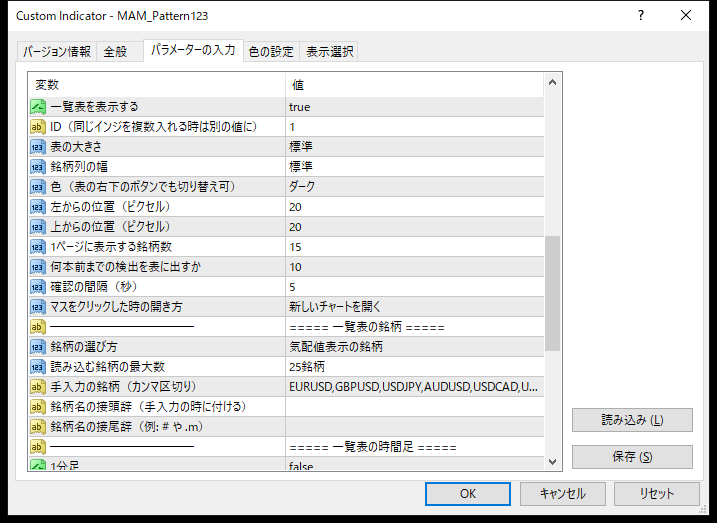Edit the 確認の間隔 value 5

coord(415,287)
